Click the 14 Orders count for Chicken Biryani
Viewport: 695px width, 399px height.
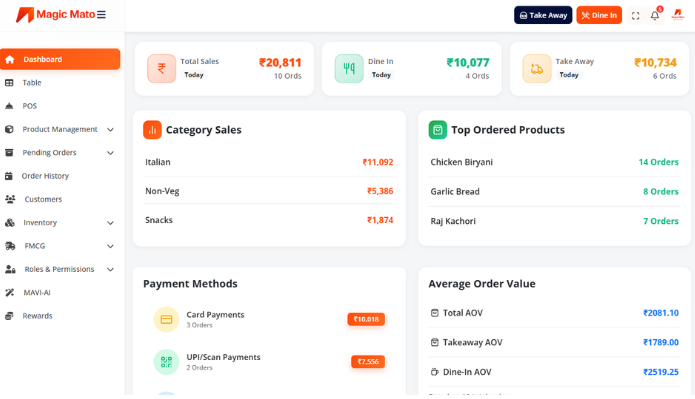click(x=659, y=162)
